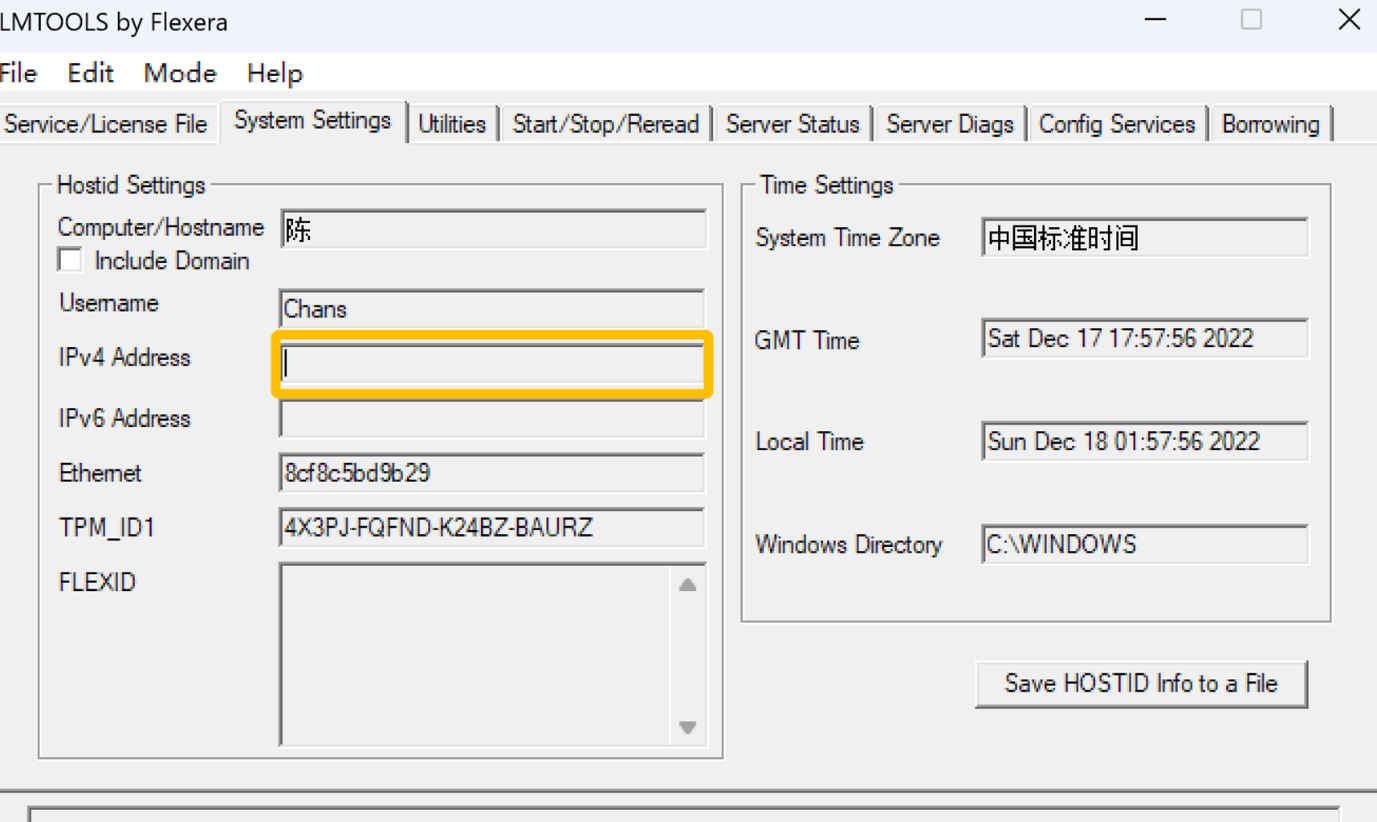The image size is (1377, 822).
Task: Click the Username field showing Chans
Action: 493,308
